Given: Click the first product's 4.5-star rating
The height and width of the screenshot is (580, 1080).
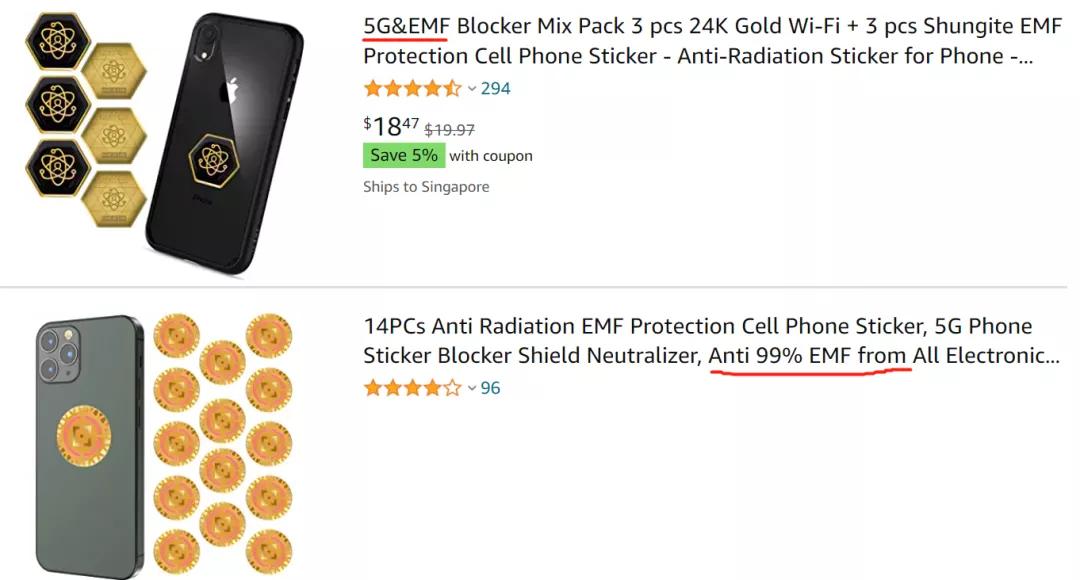Looking at the screenshot, I should click(412, 88).
